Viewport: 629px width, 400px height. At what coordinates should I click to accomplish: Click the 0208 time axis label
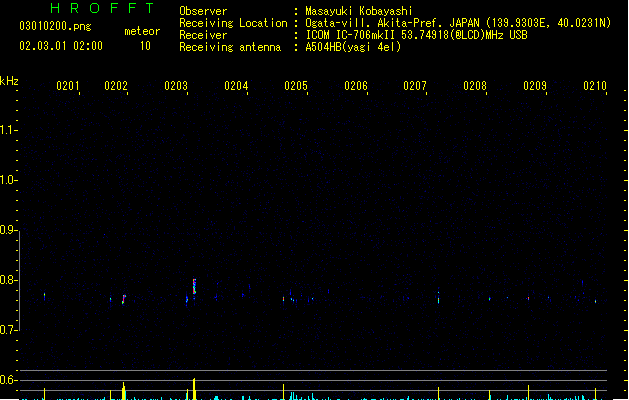tap(475, 86)
